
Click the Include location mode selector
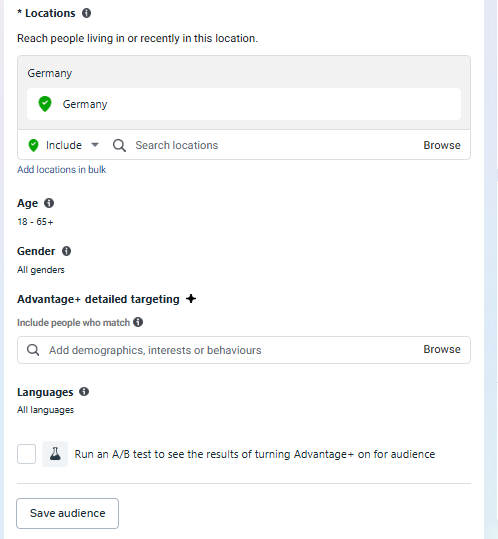tap(64, 145)
